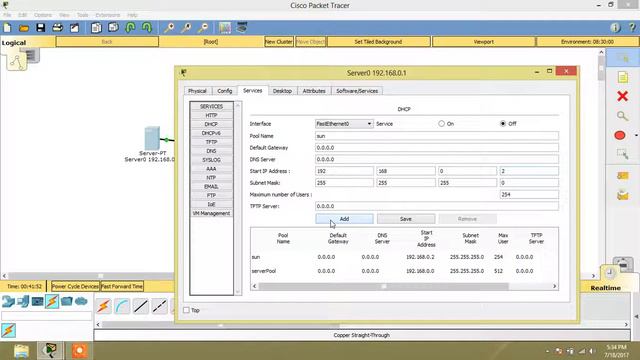640x360 pixels.
Task: Select SYSLOG in the services list
Action: tap(211, 160)
